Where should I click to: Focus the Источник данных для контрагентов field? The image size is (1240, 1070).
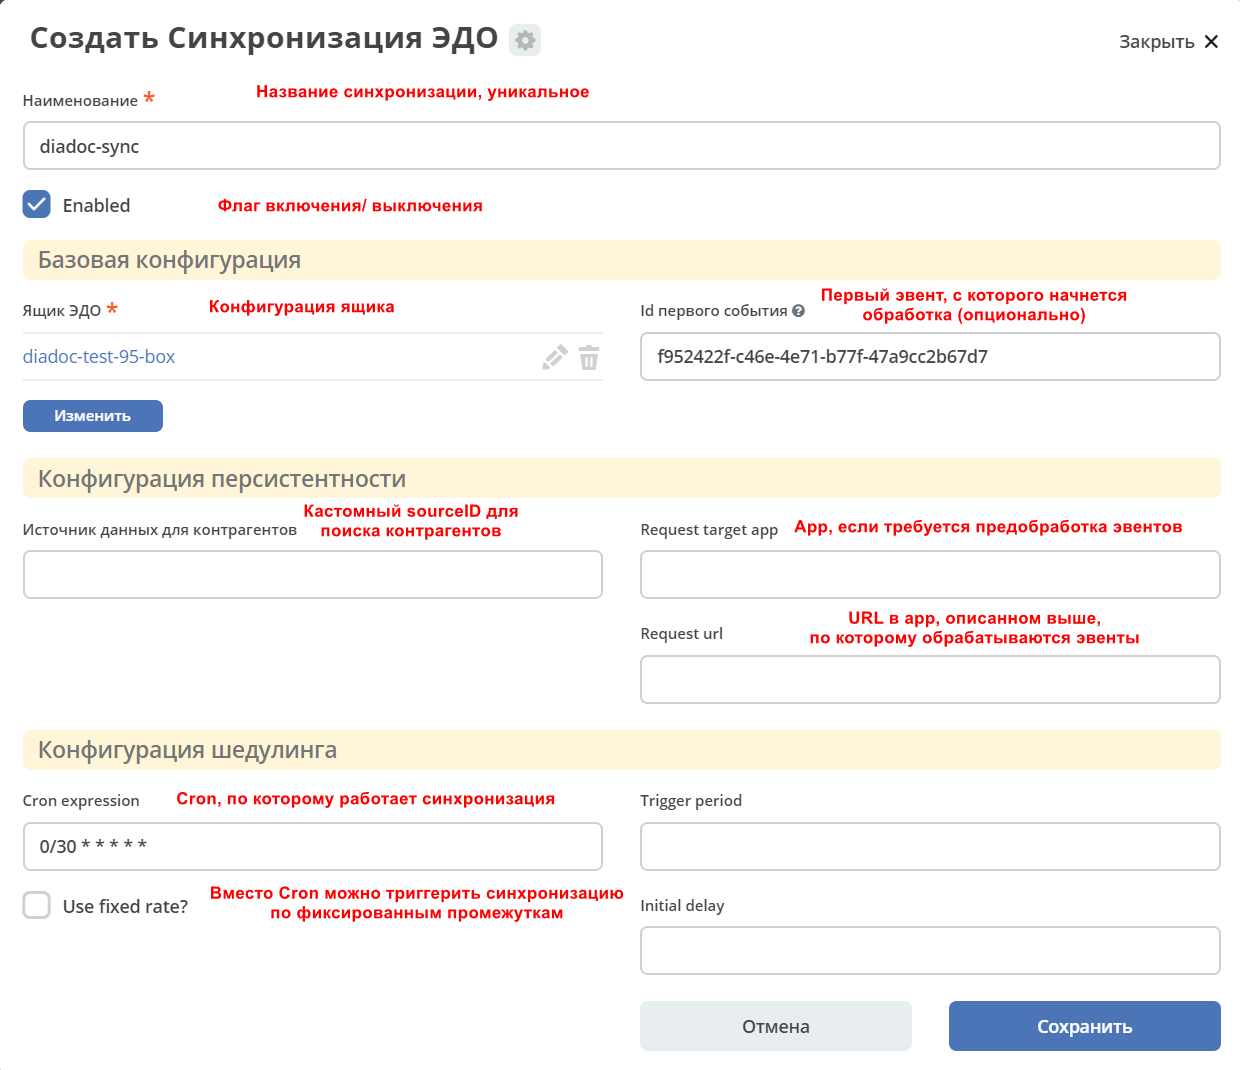(x=312, y=575)
